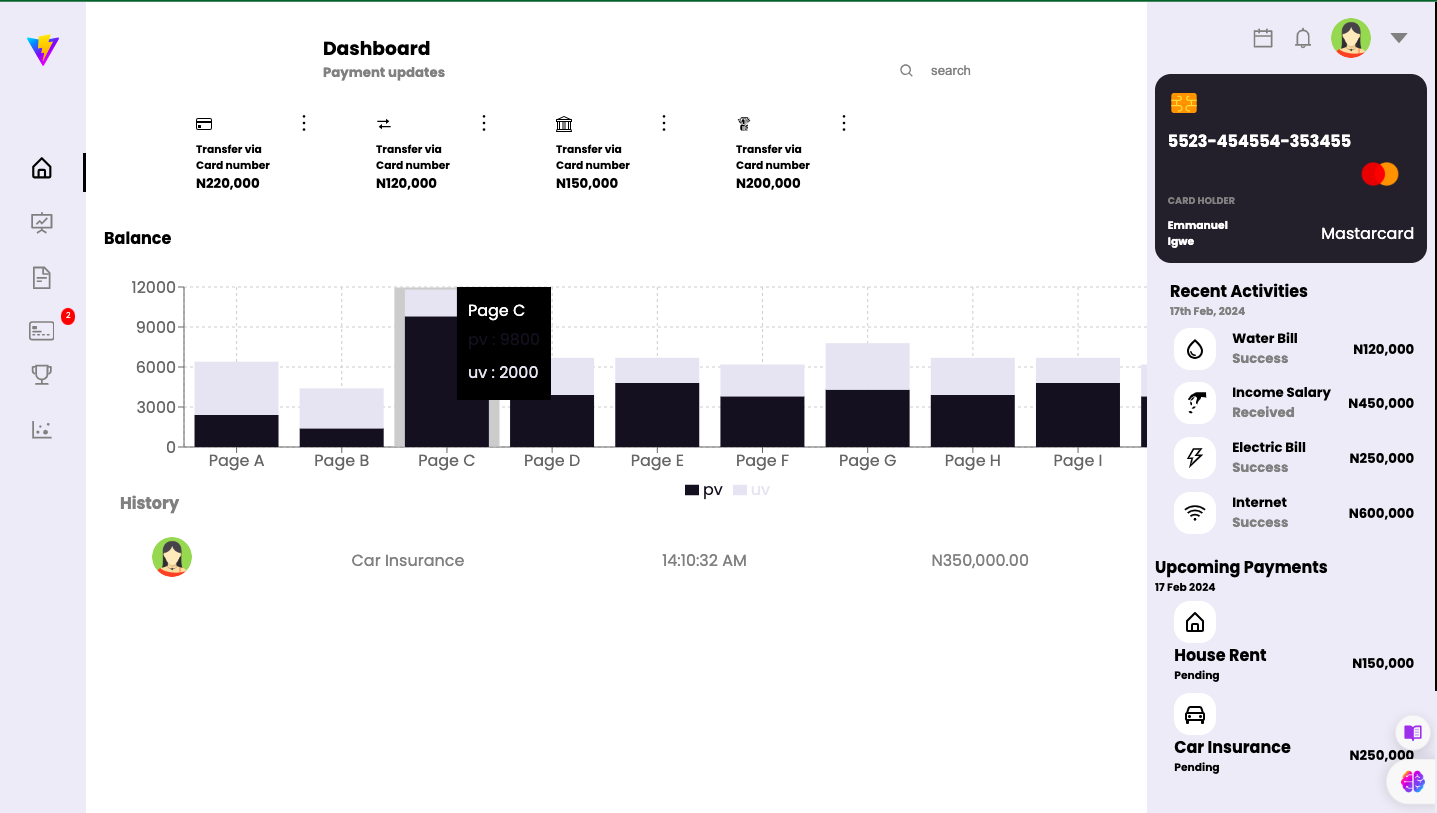The height and width of the screenshot is (813, 1437).
Task: Click the House Rent home icon
Action: tap(1195, 623)
